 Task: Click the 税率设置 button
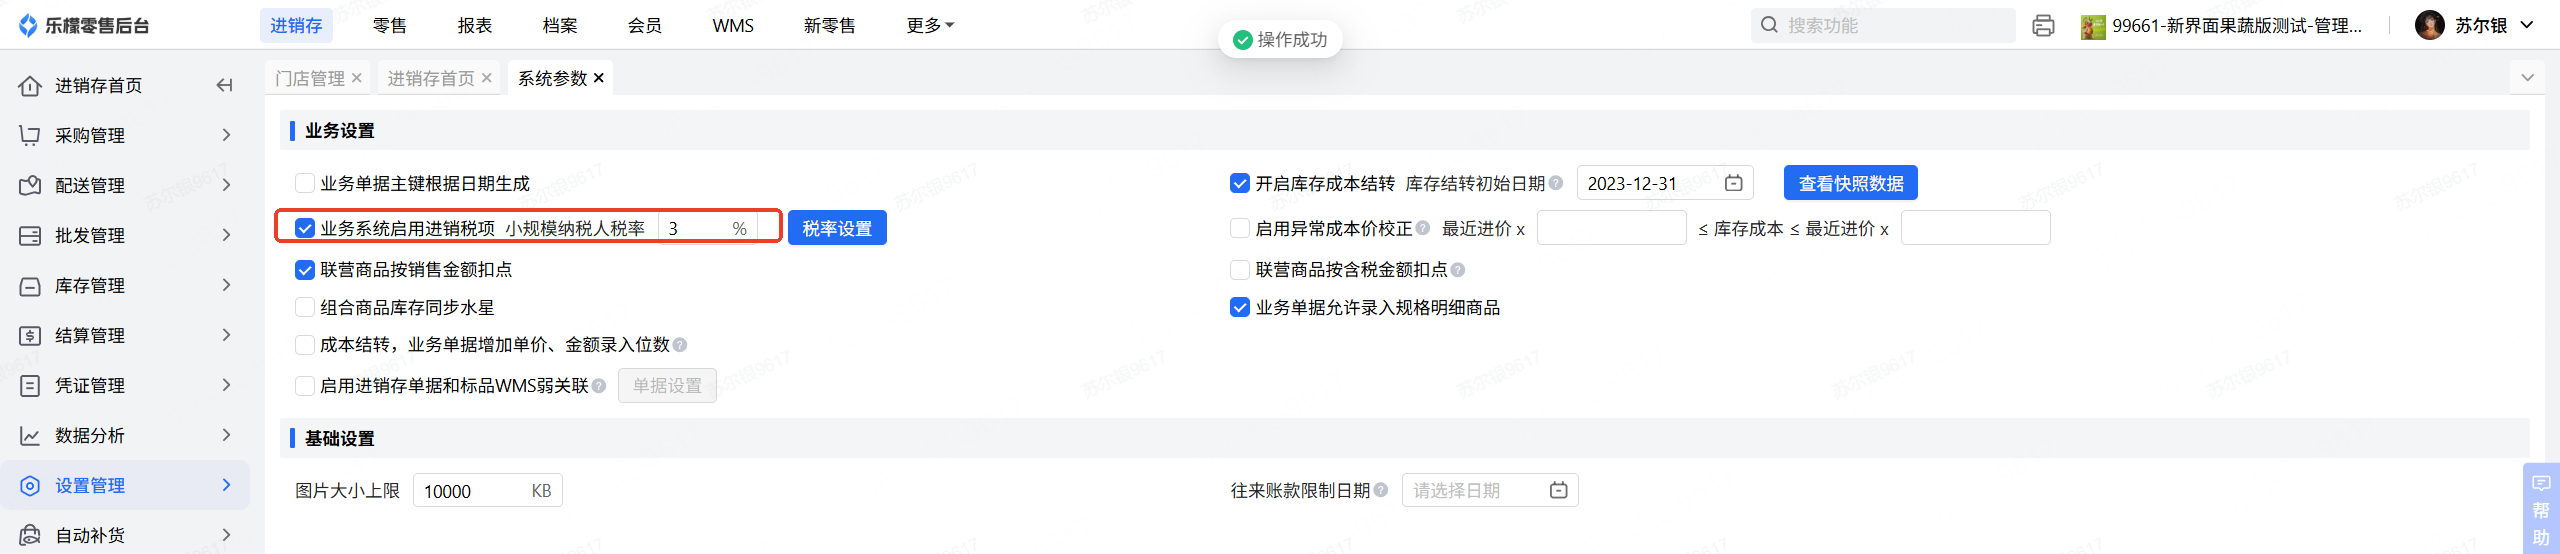click(837, 228)
